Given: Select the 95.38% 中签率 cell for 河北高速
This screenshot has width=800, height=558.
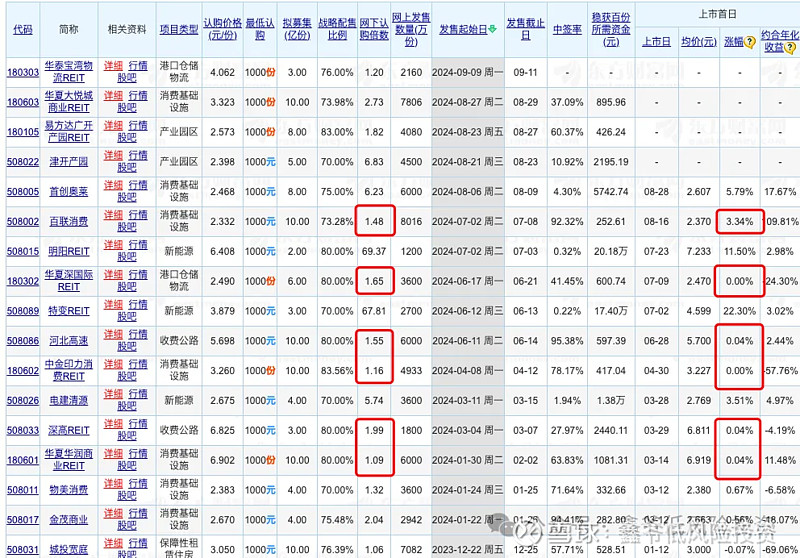Looking at the screenshot, I should point(567,341).
